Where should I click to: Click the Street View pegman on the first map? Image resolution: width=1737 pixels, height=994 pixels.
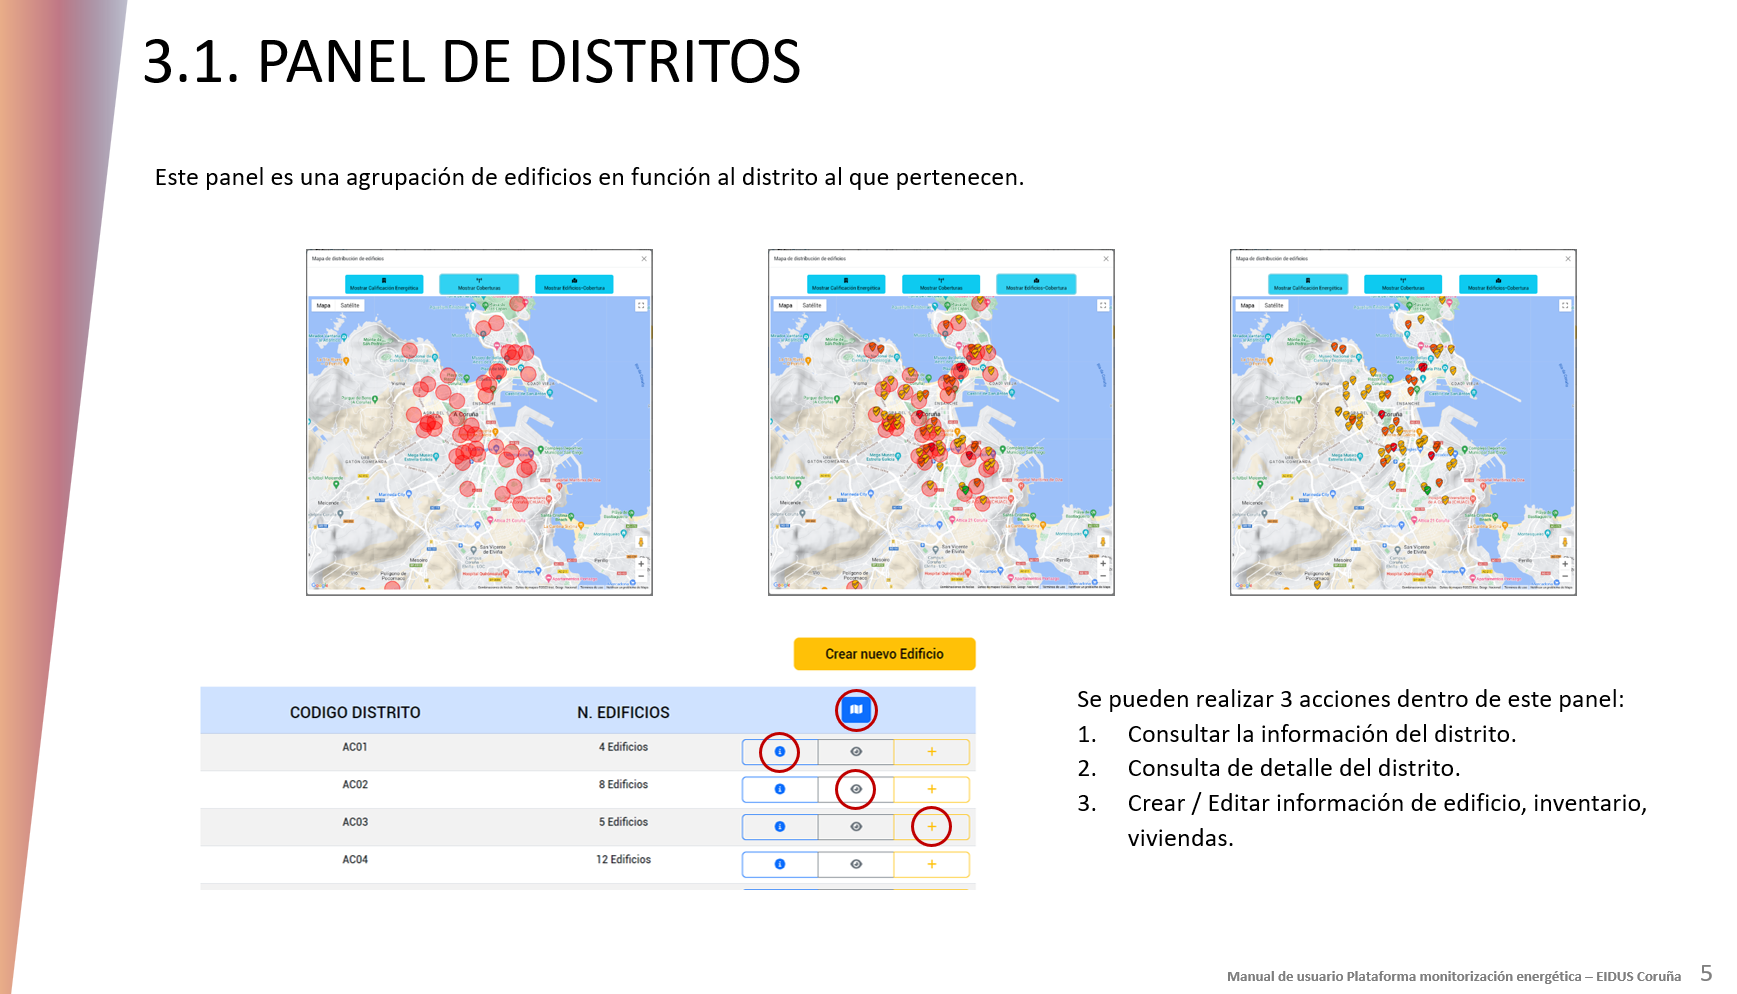coord(641,543)
